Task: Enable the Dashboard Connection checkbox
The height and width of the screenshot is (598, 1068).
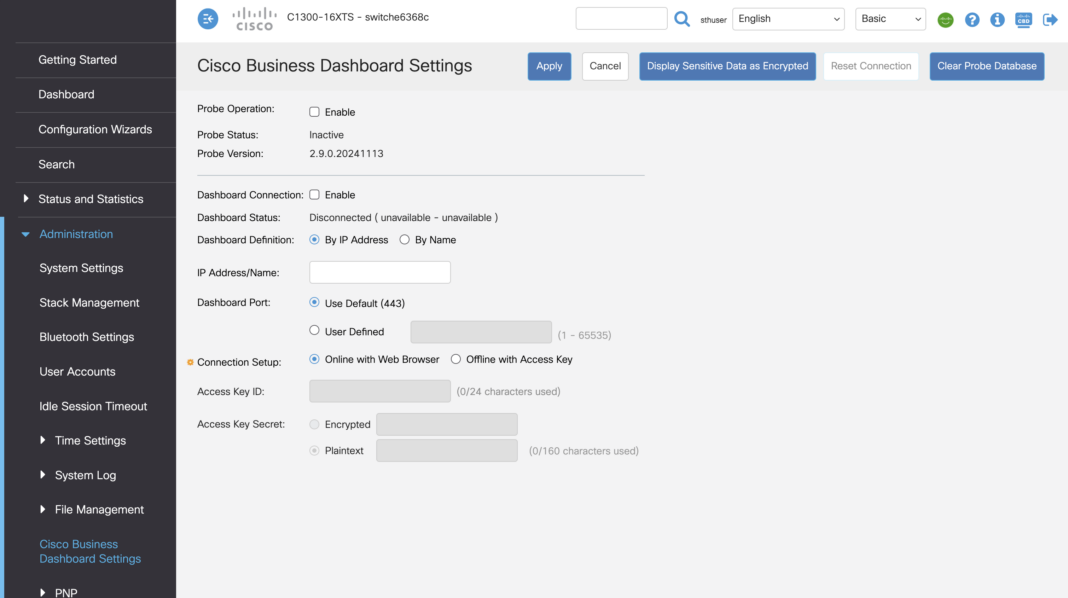Action: [314, 195]
